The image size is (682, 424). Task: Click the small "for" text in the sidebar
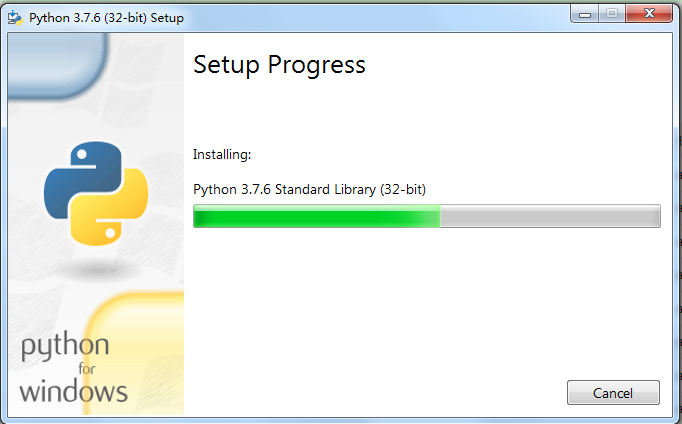pos(87,369)
